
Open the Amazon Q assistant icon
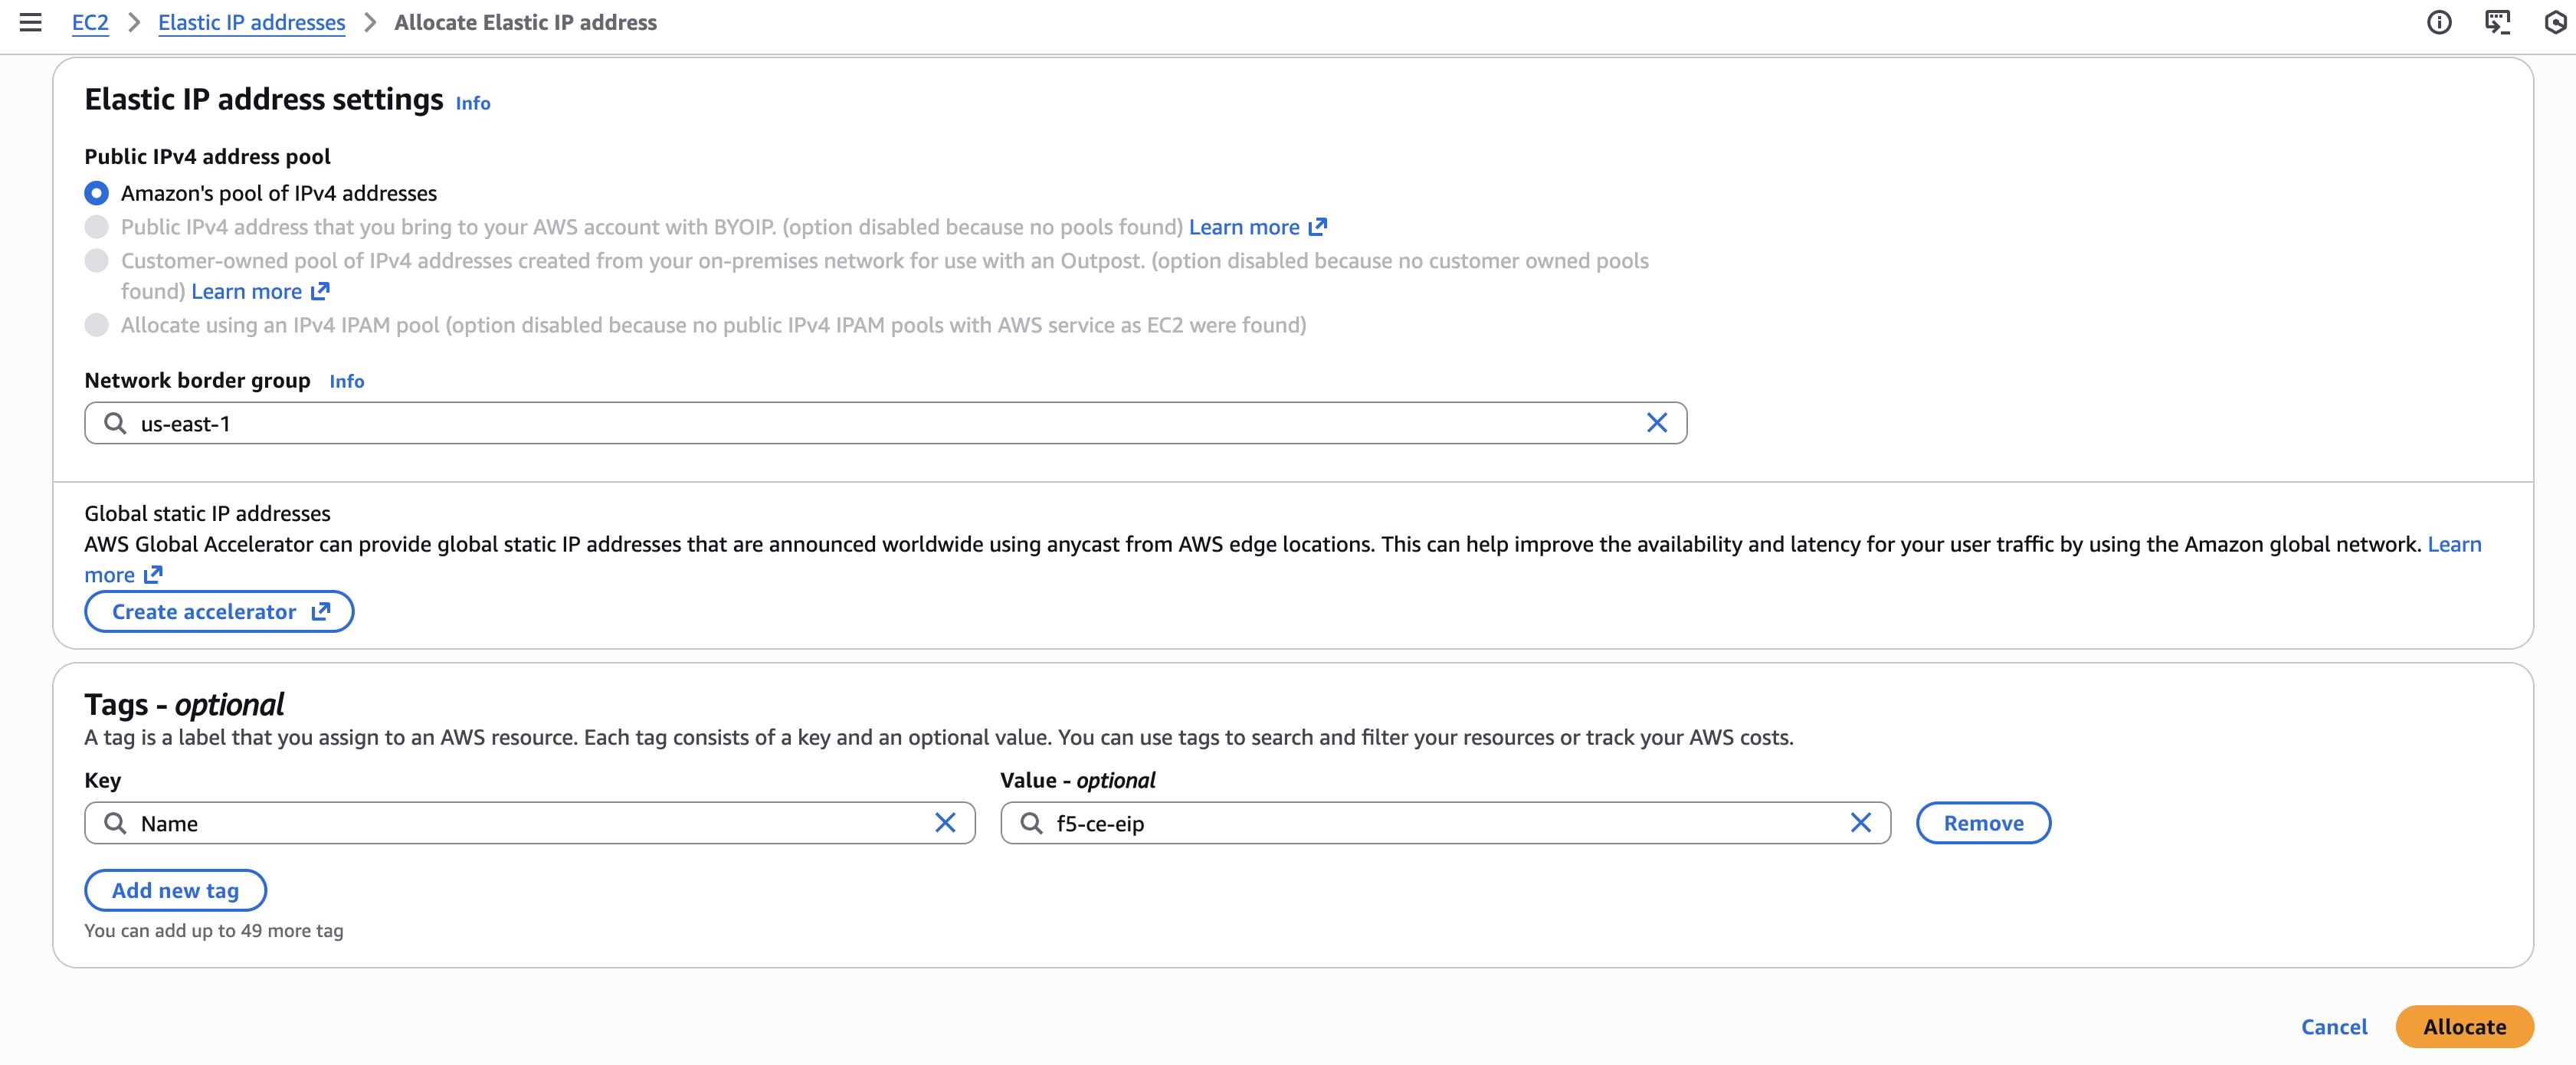pyautogui.click(x=2557, y=22)
